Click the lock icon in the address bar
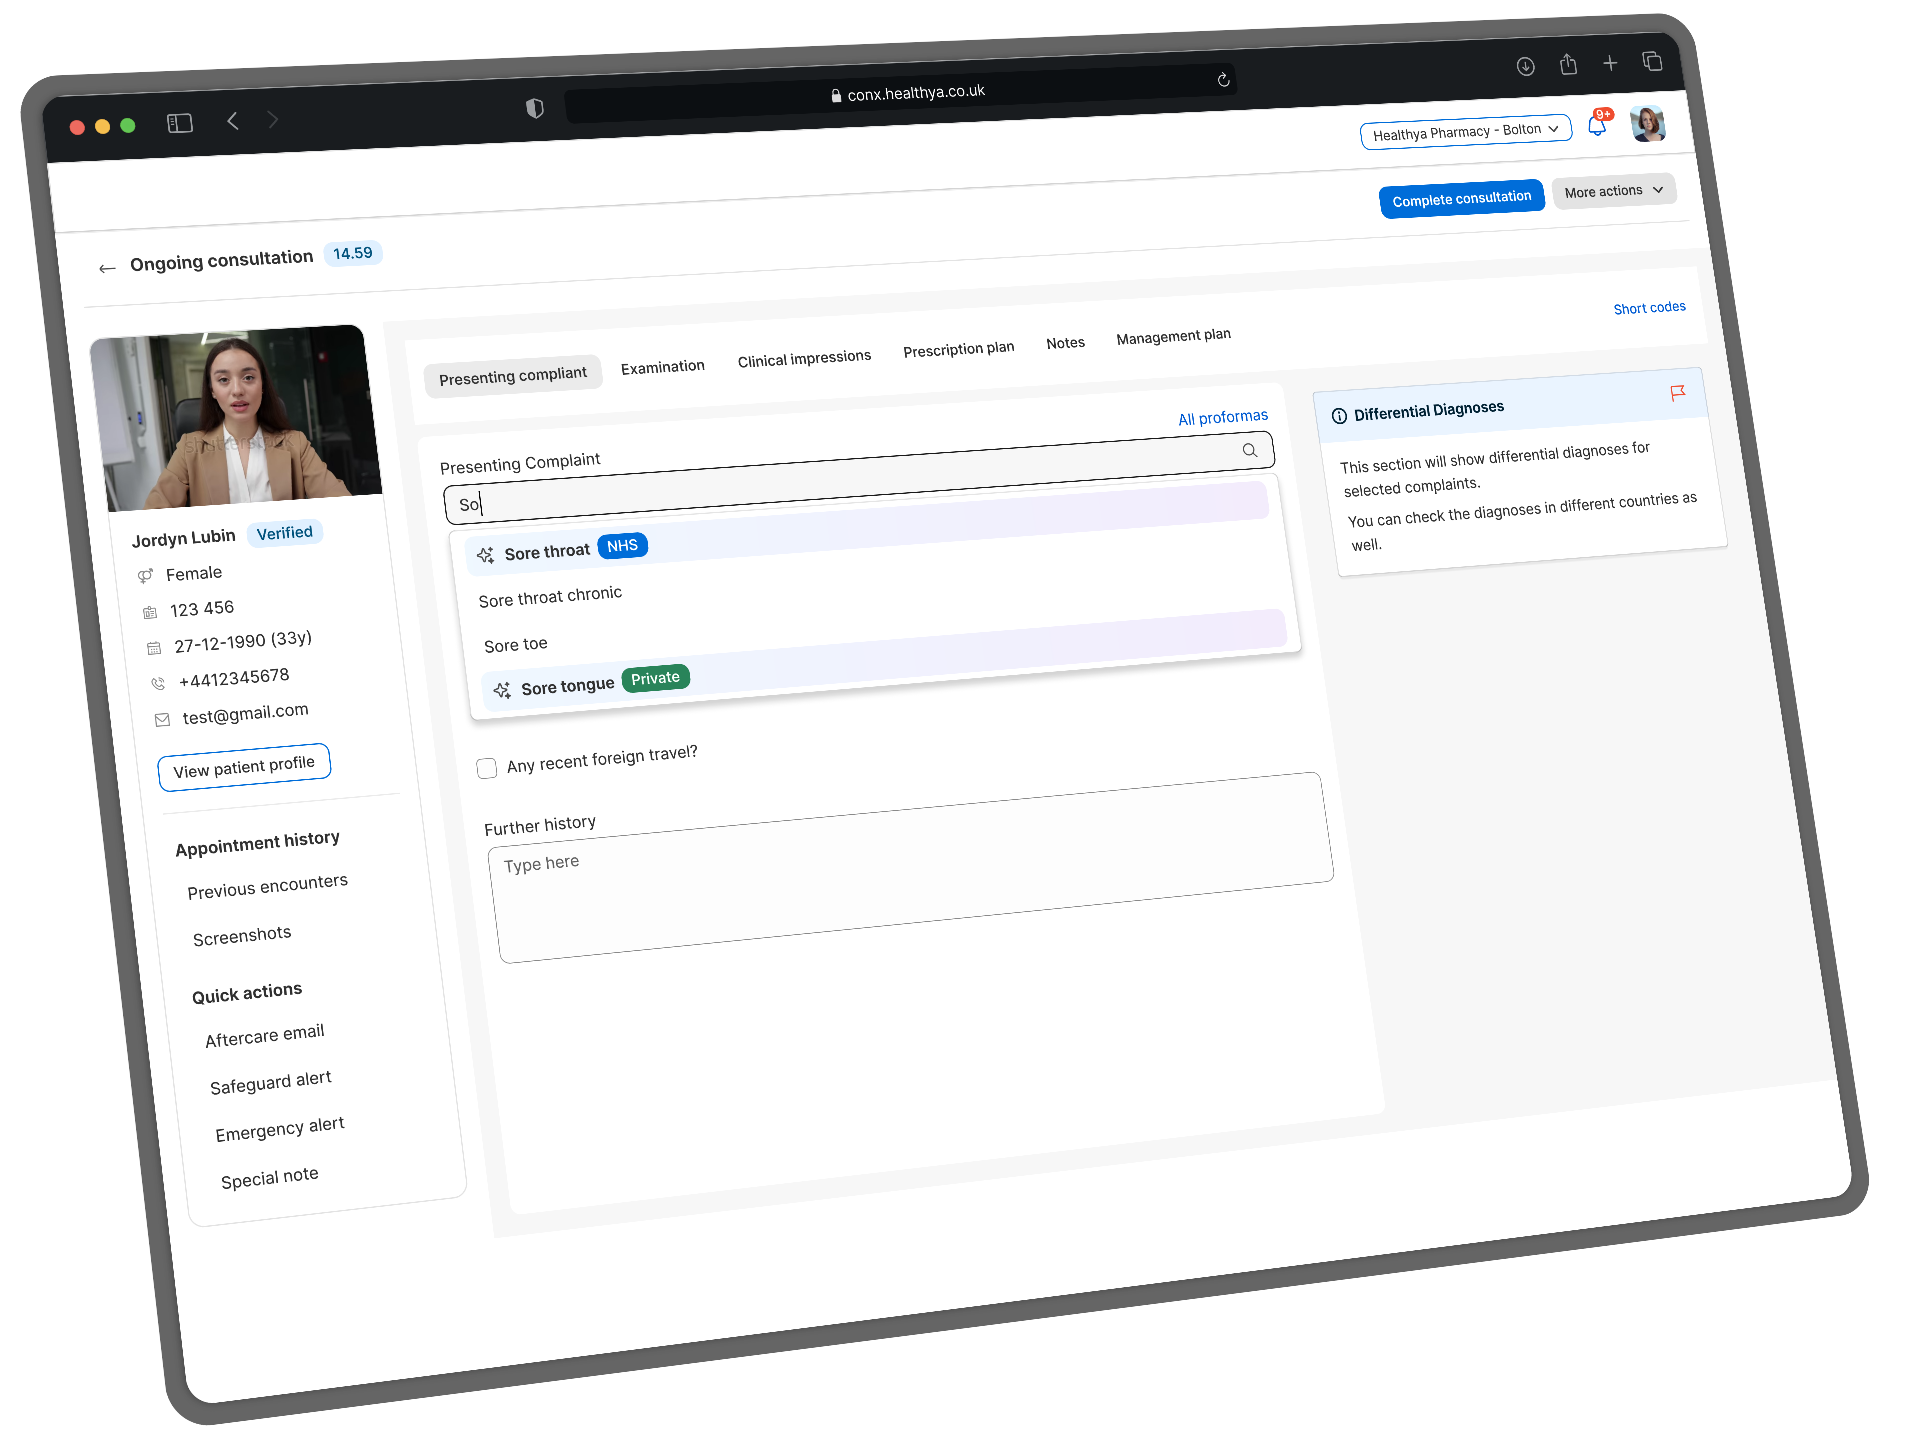1920x1440 pixels. (x=836, y=96)
